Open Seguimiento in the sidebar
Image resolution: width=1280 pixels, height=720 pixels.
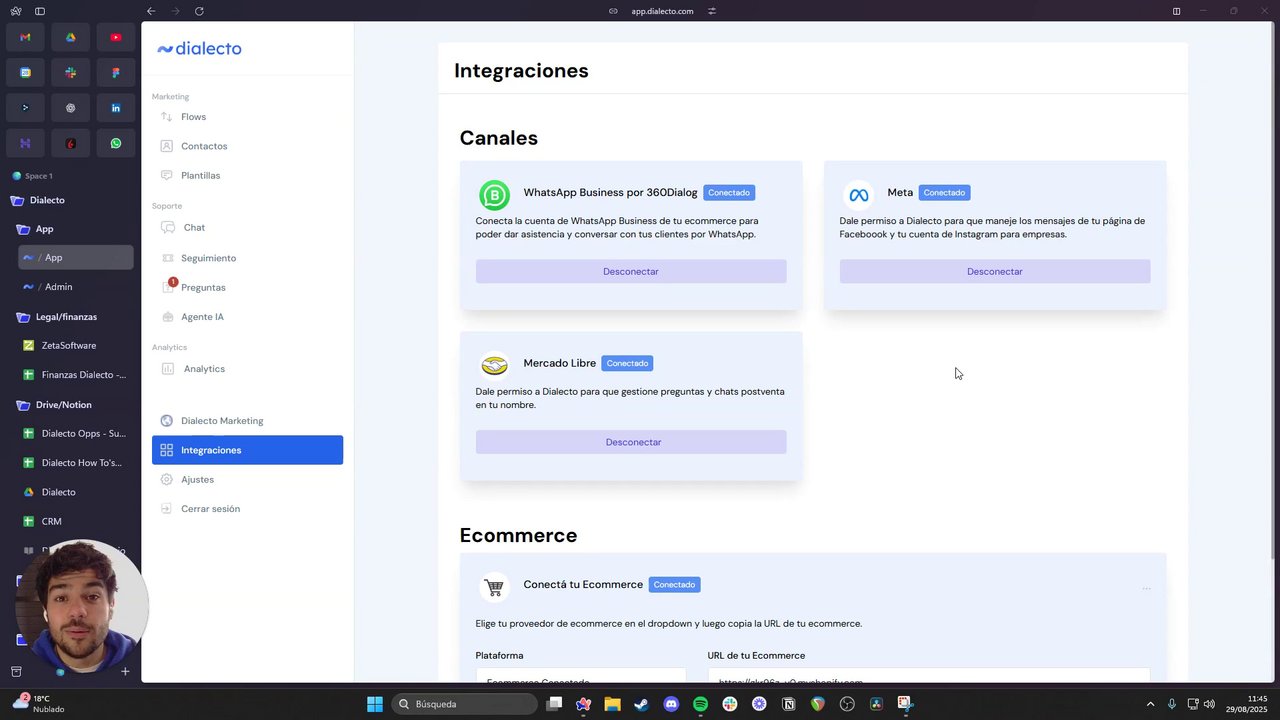point(247,258)
